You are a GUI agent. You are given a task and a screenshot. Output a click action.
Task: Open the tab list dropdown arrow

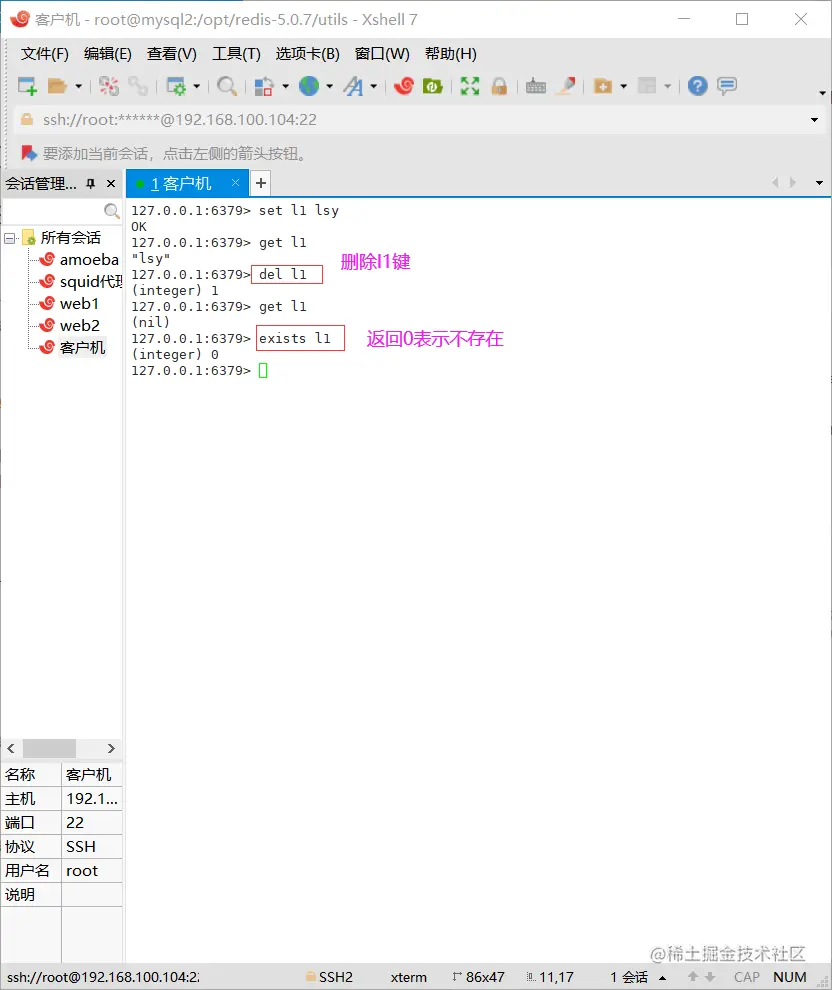pyautogui.click(x=819, y=183)
